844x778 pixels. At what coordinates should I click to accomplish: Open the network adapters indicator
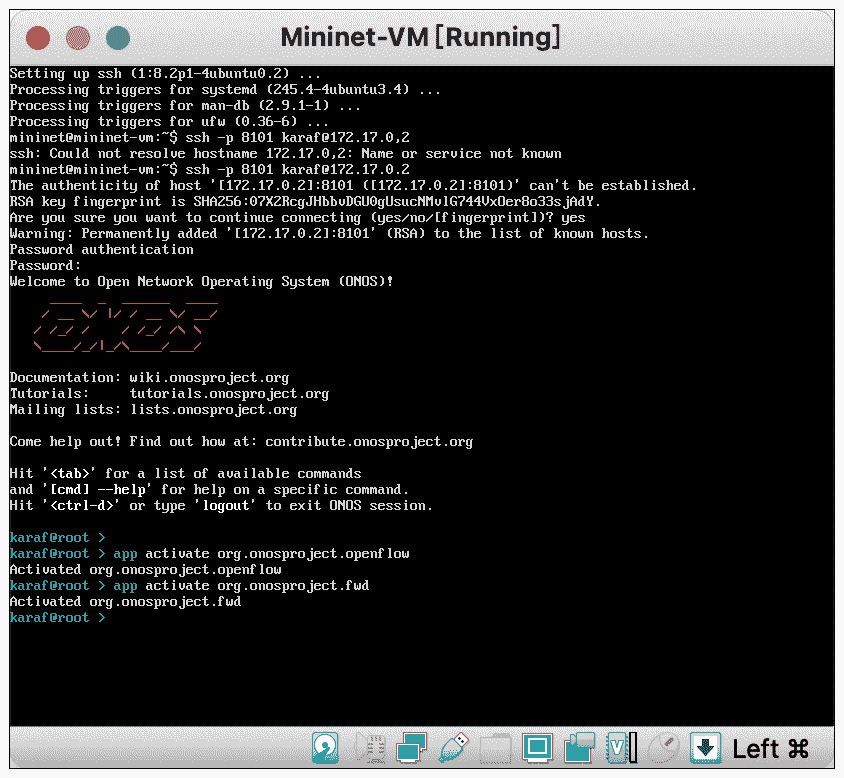click(411, 747)
